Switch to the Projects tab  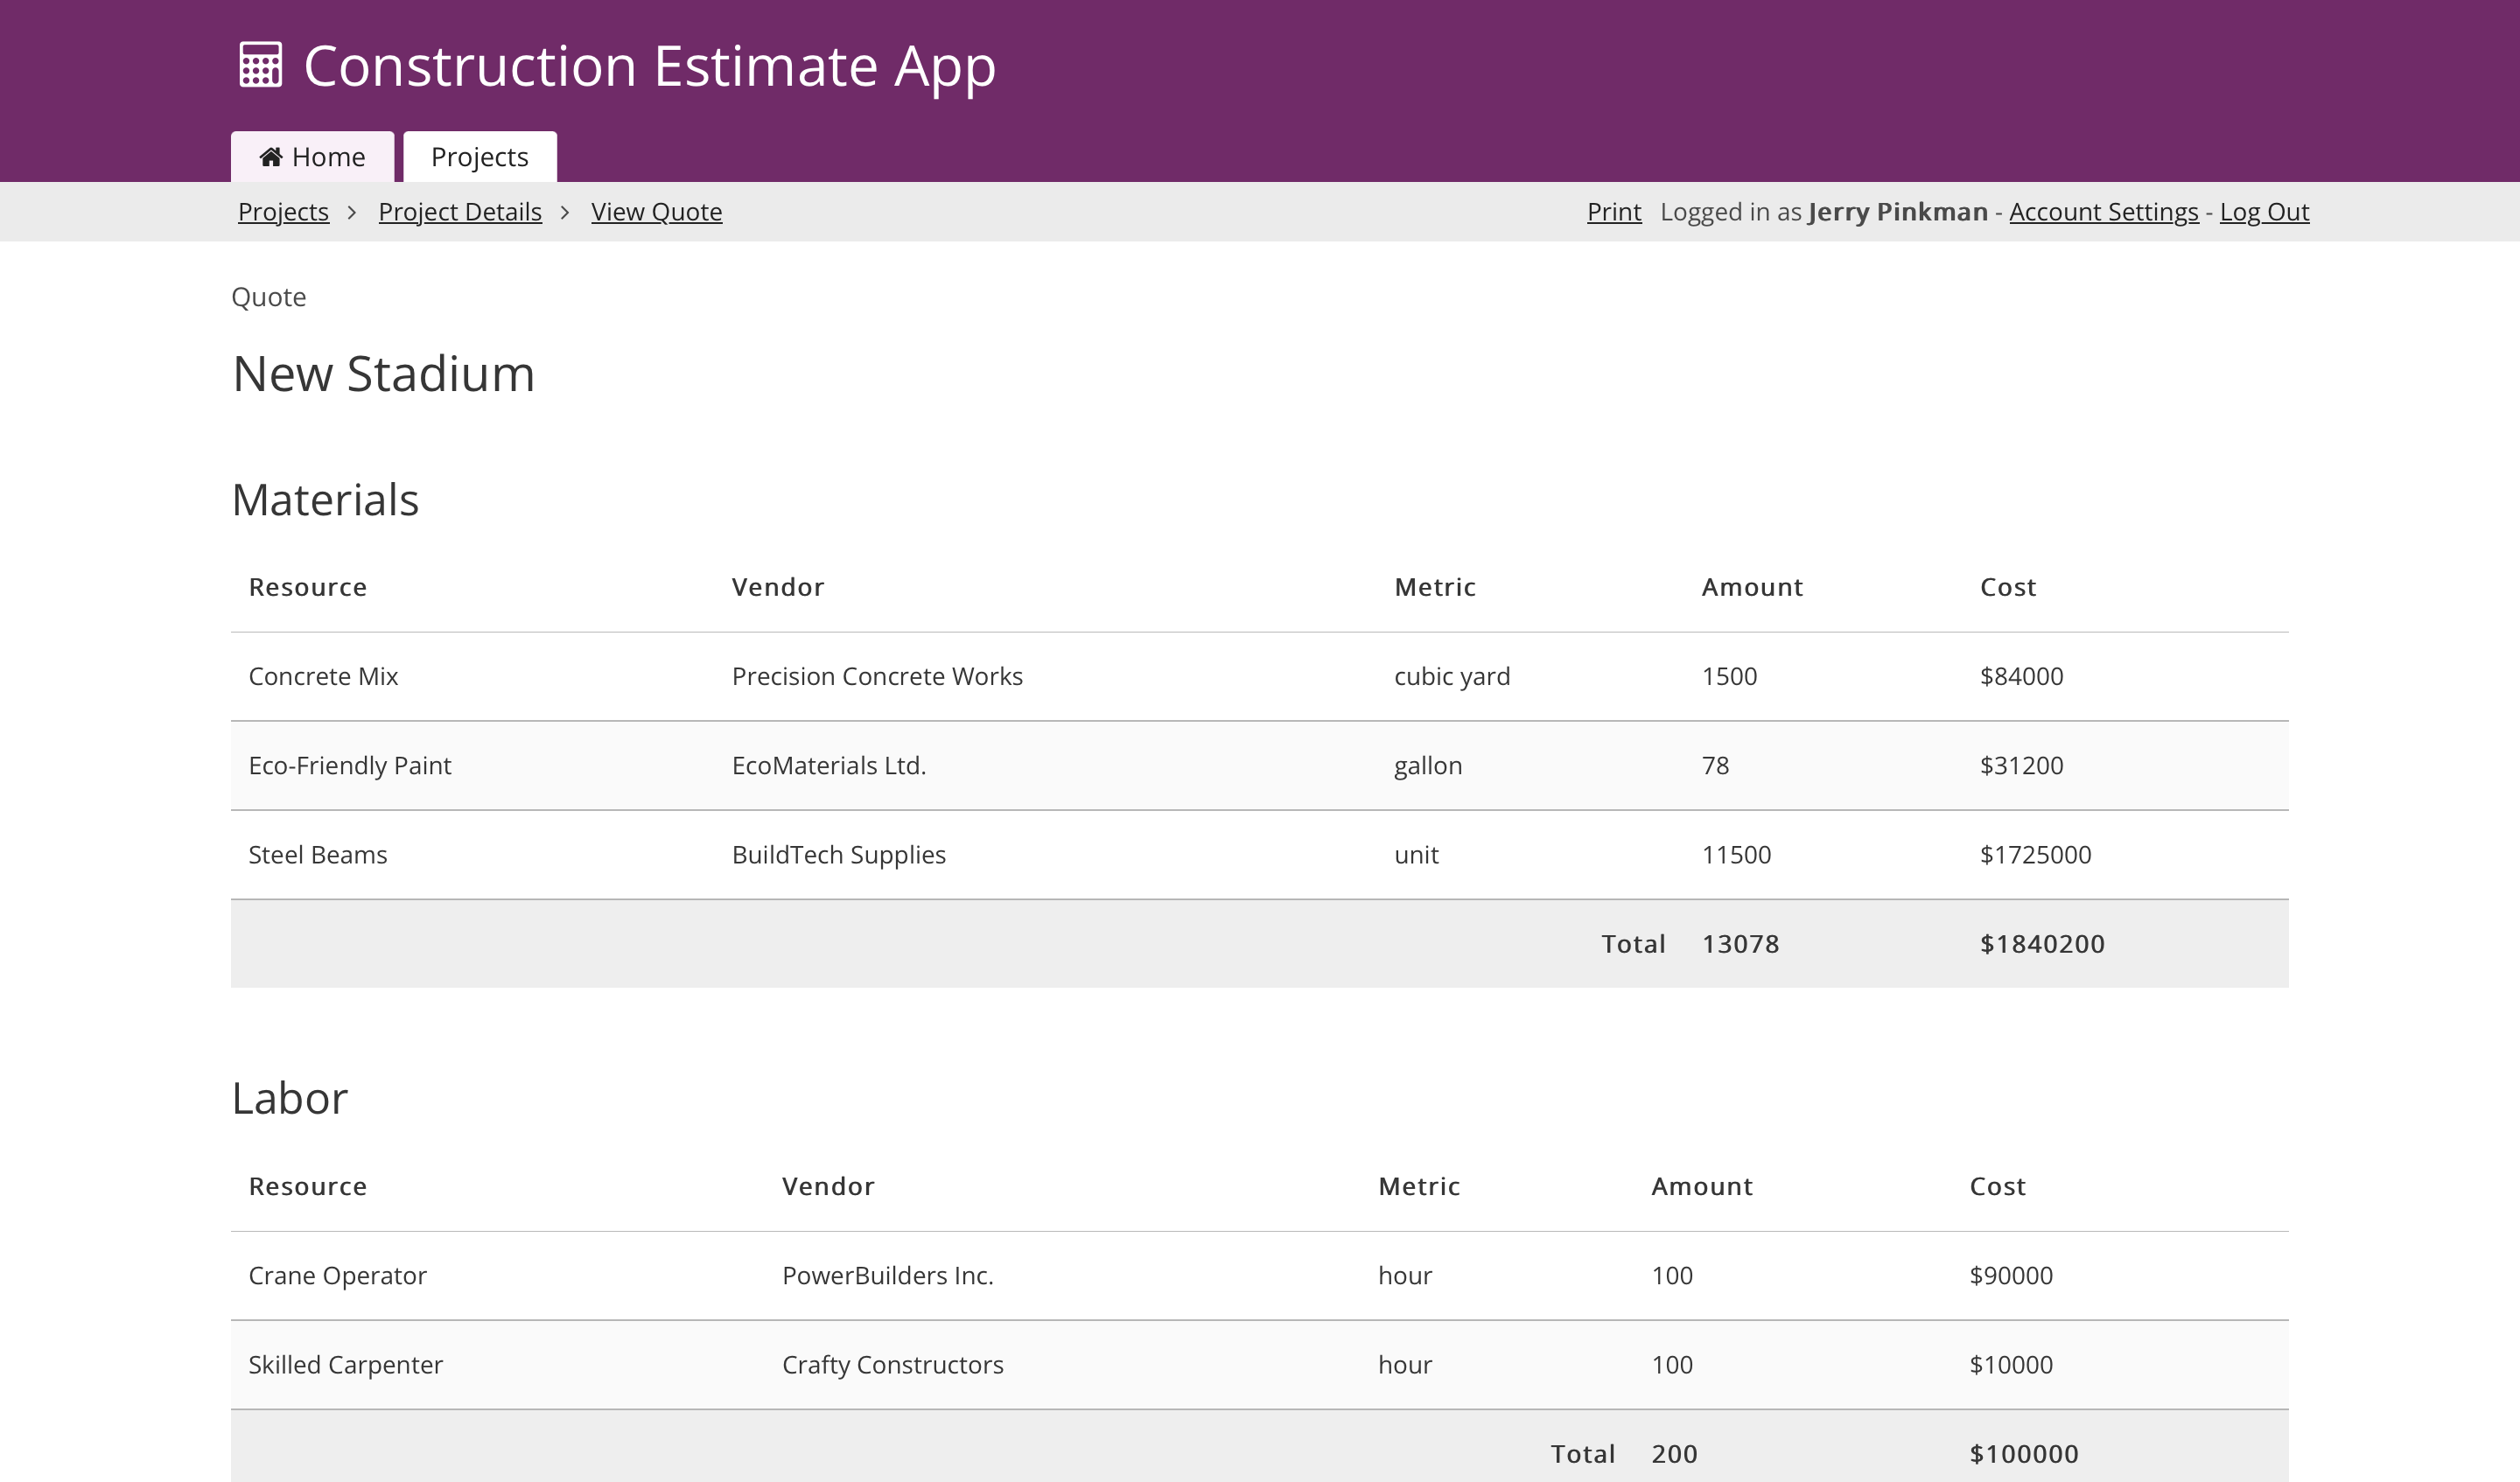(479, 157)
